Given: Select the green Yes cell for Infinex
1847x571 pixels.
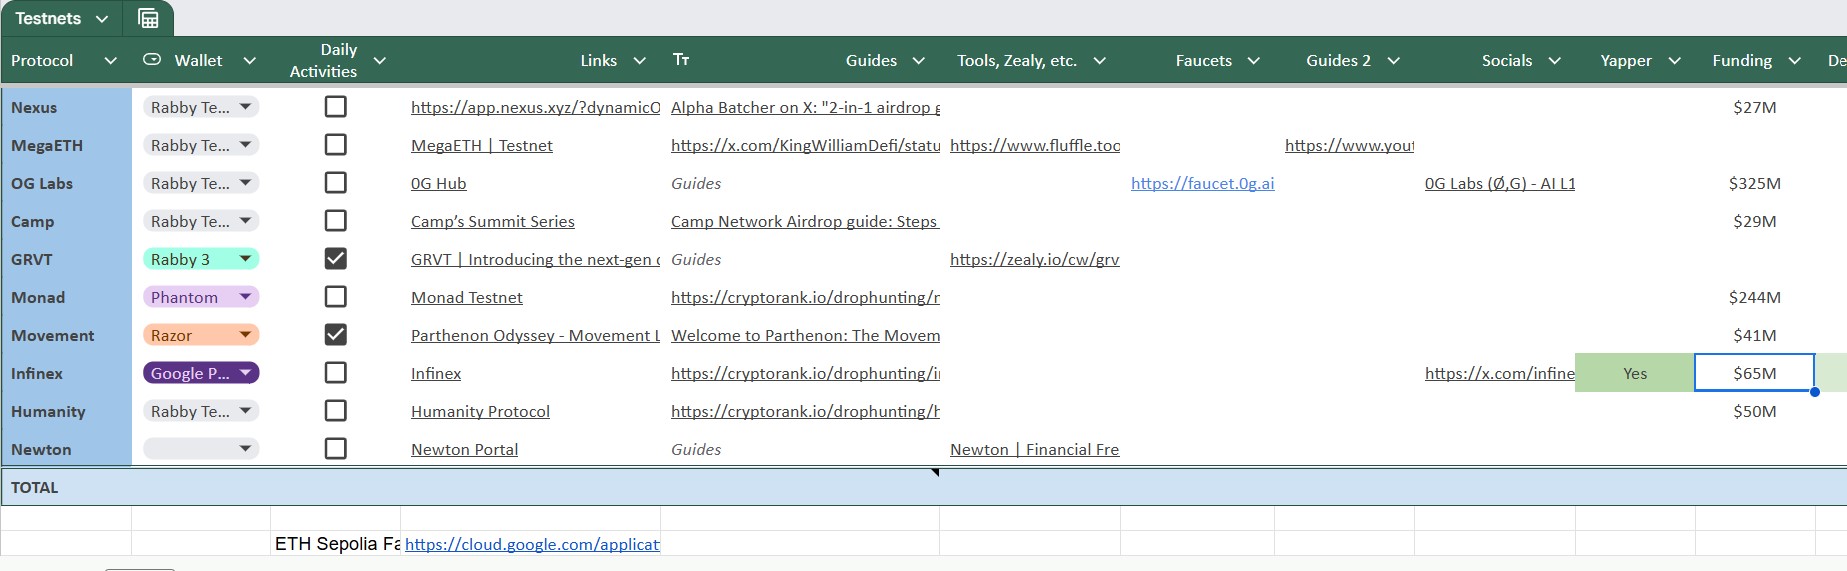Looking at the screenshot, I should pyautogui.click(x=1635, y=373).
